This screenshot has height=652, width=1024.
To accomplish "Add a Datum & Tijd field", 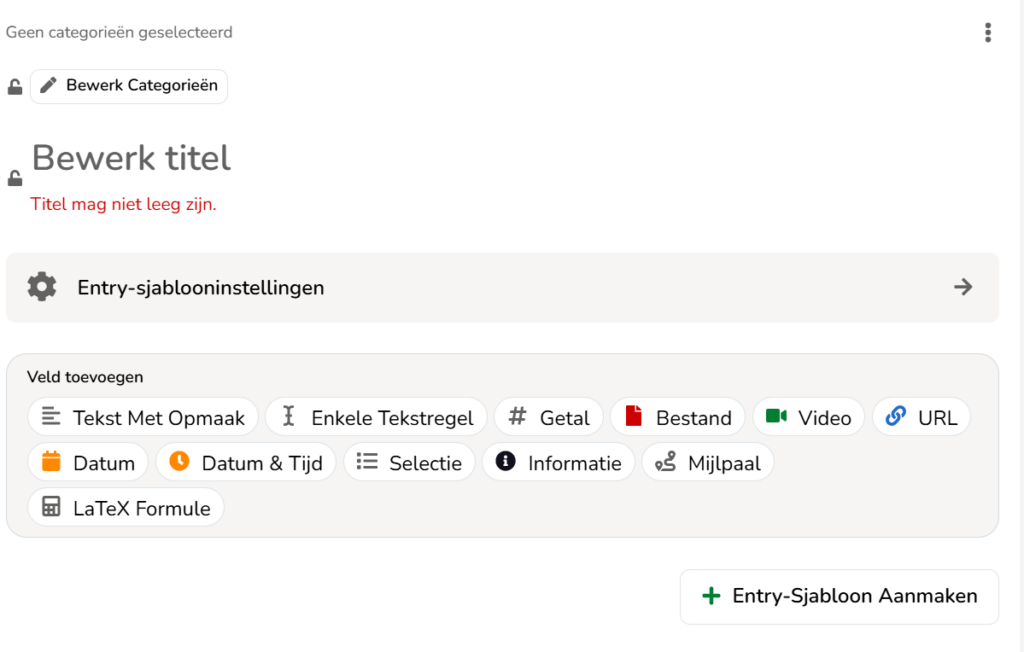I will coord(246,462).
